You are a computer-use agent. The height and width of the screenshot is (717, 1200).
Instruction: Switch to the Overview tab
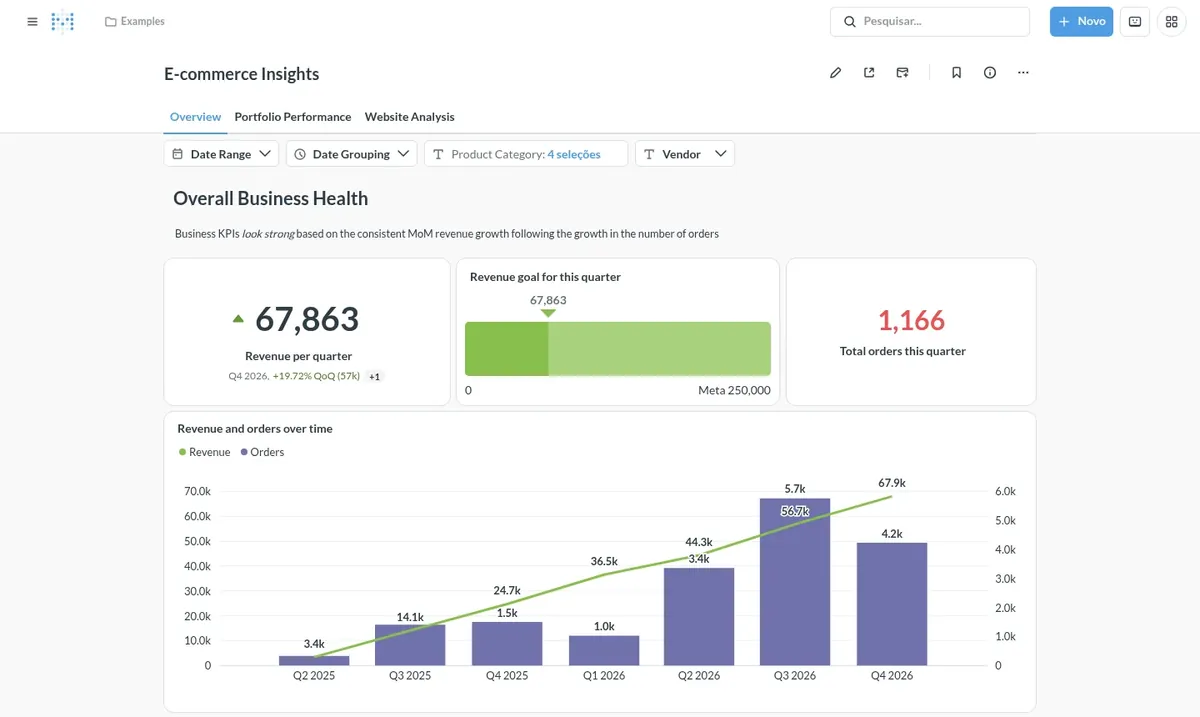[195, 117]
